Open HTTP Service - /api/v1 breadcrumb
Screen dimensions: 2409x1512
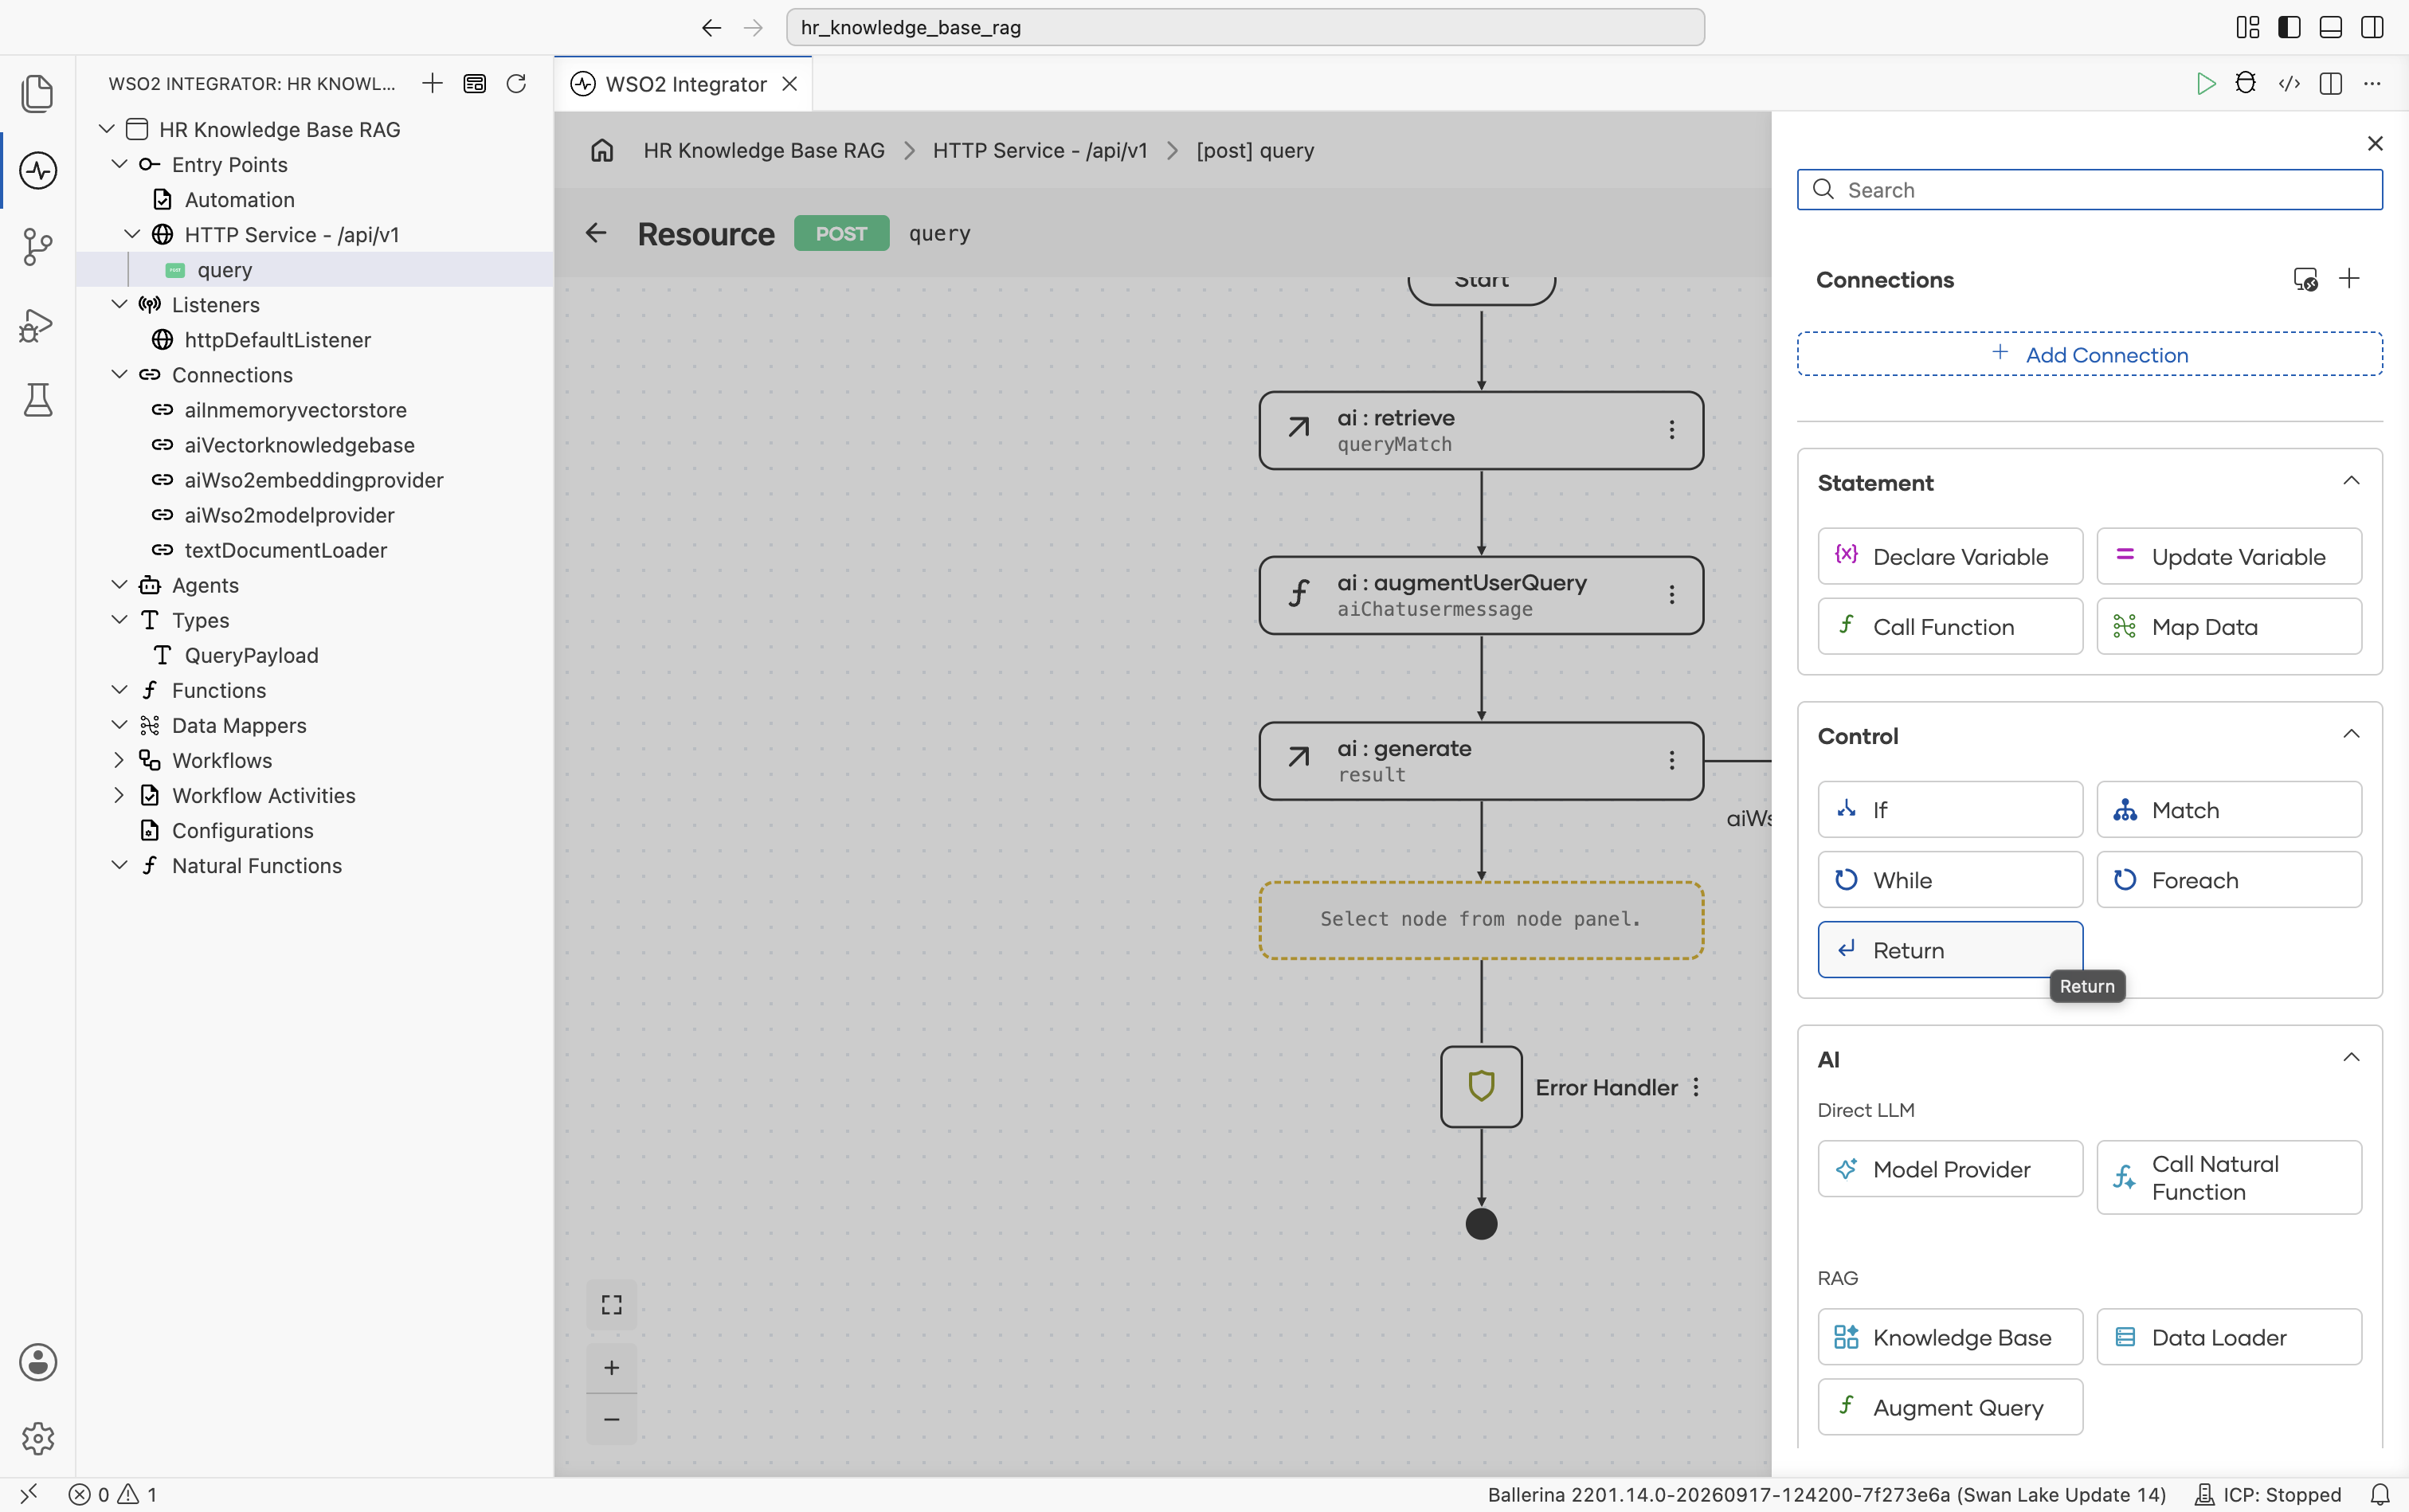(1040, 150)
